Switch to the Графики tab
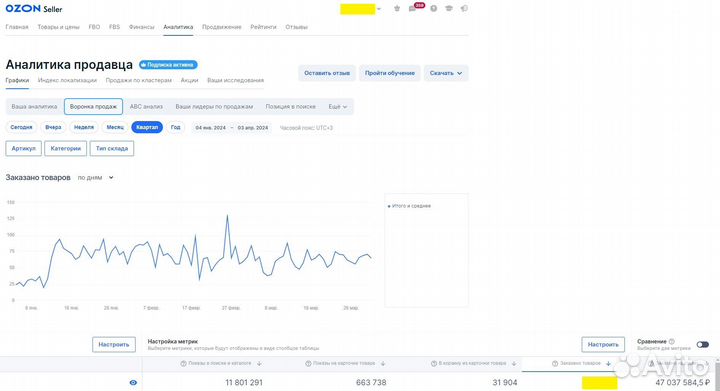 point(17,80)
